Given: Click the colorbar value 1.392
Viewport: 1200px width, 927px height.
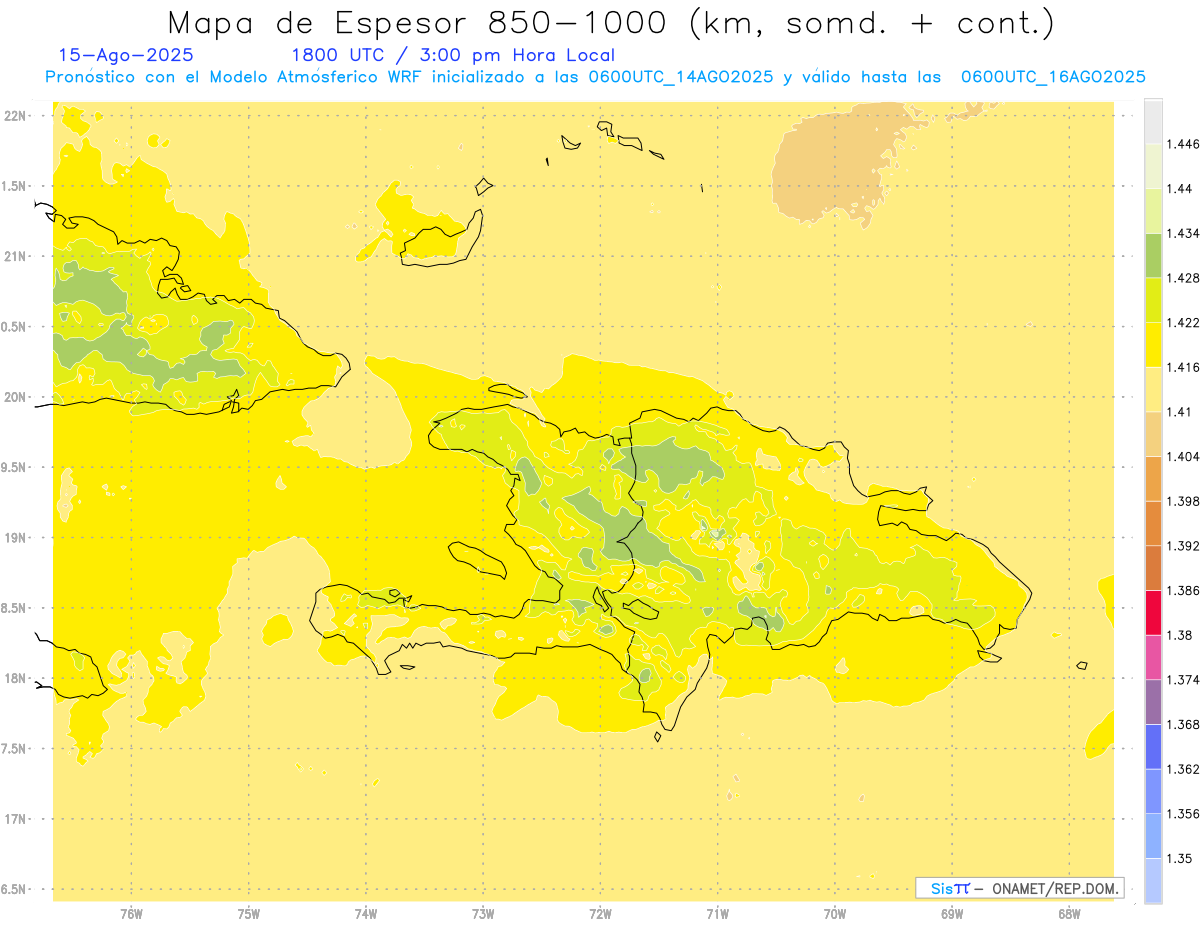Looking at the screenshot, I should click(x=1185, y=545).
